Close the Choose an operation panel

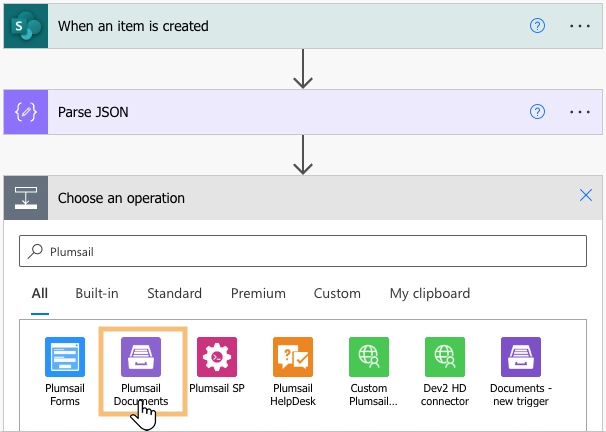(586, 196)
